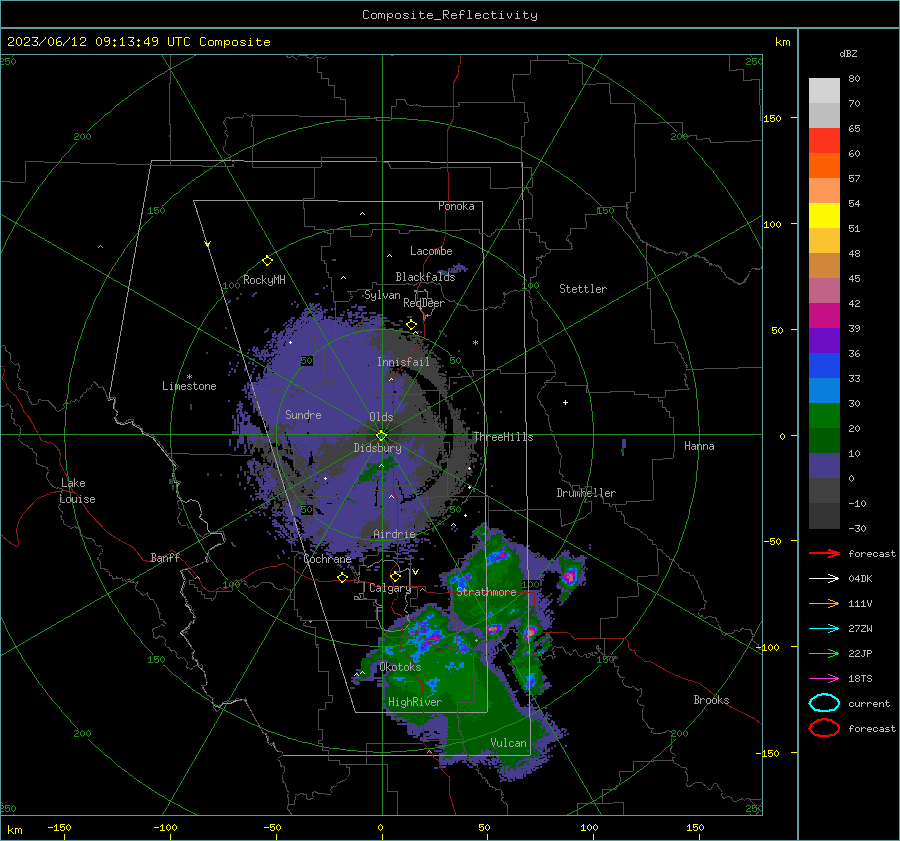Click the 'HighRiver' city label
This screenshot has height=841, width=900.
click(415, 702)
